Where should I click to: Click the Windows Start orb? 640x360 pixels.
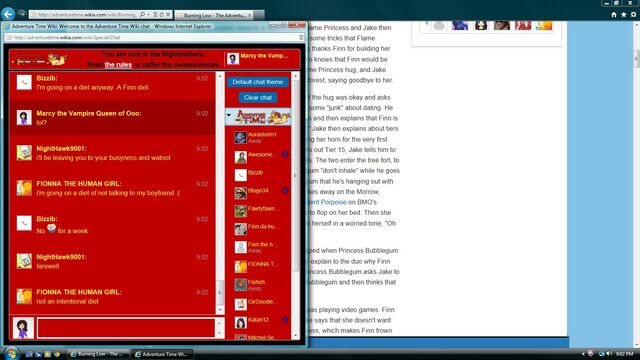tap(11, 353)
